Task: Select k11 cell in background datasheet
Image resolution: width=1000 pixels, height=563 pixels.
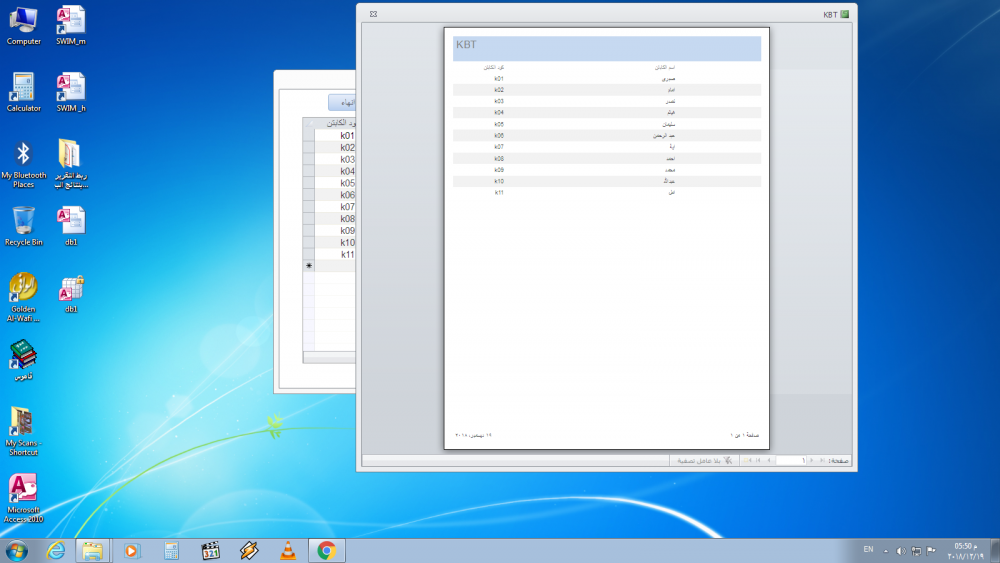Action: coord(335,254)
